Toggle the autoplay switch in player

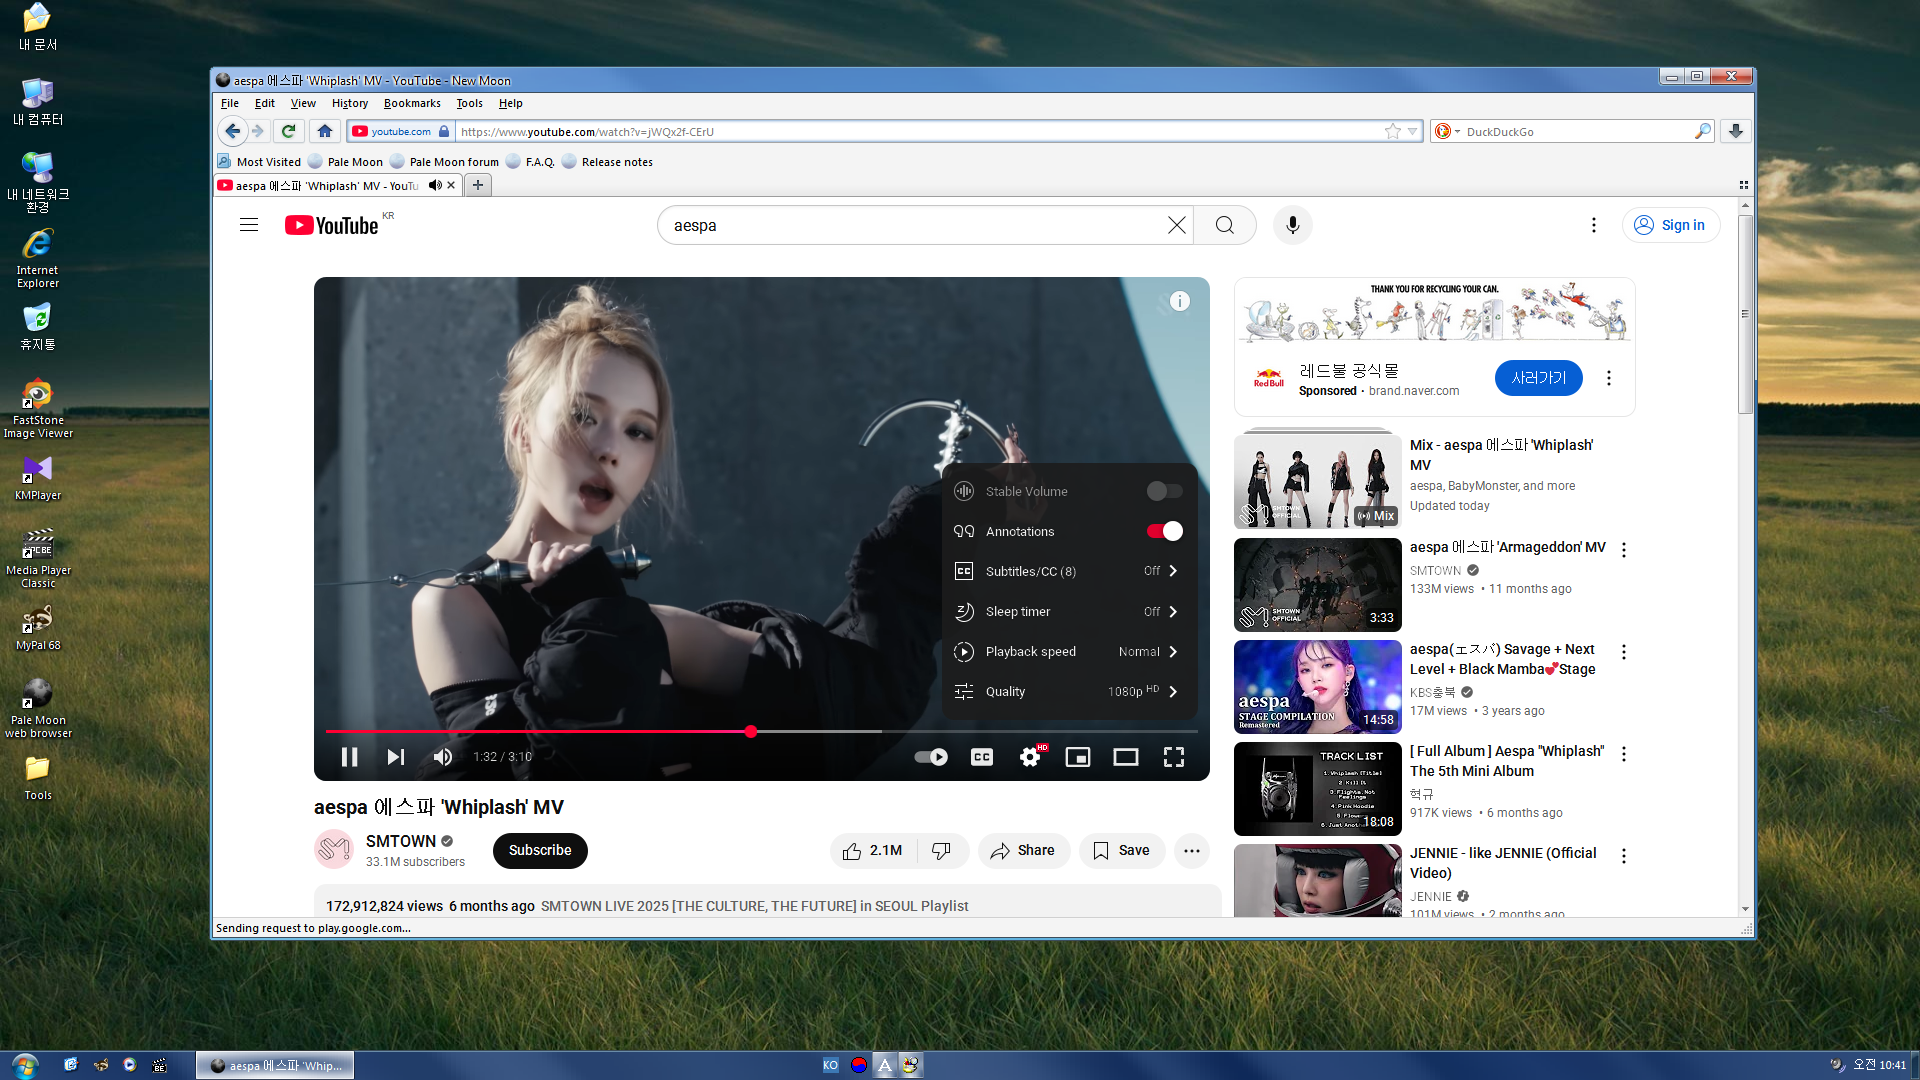(x=931, y=757)
